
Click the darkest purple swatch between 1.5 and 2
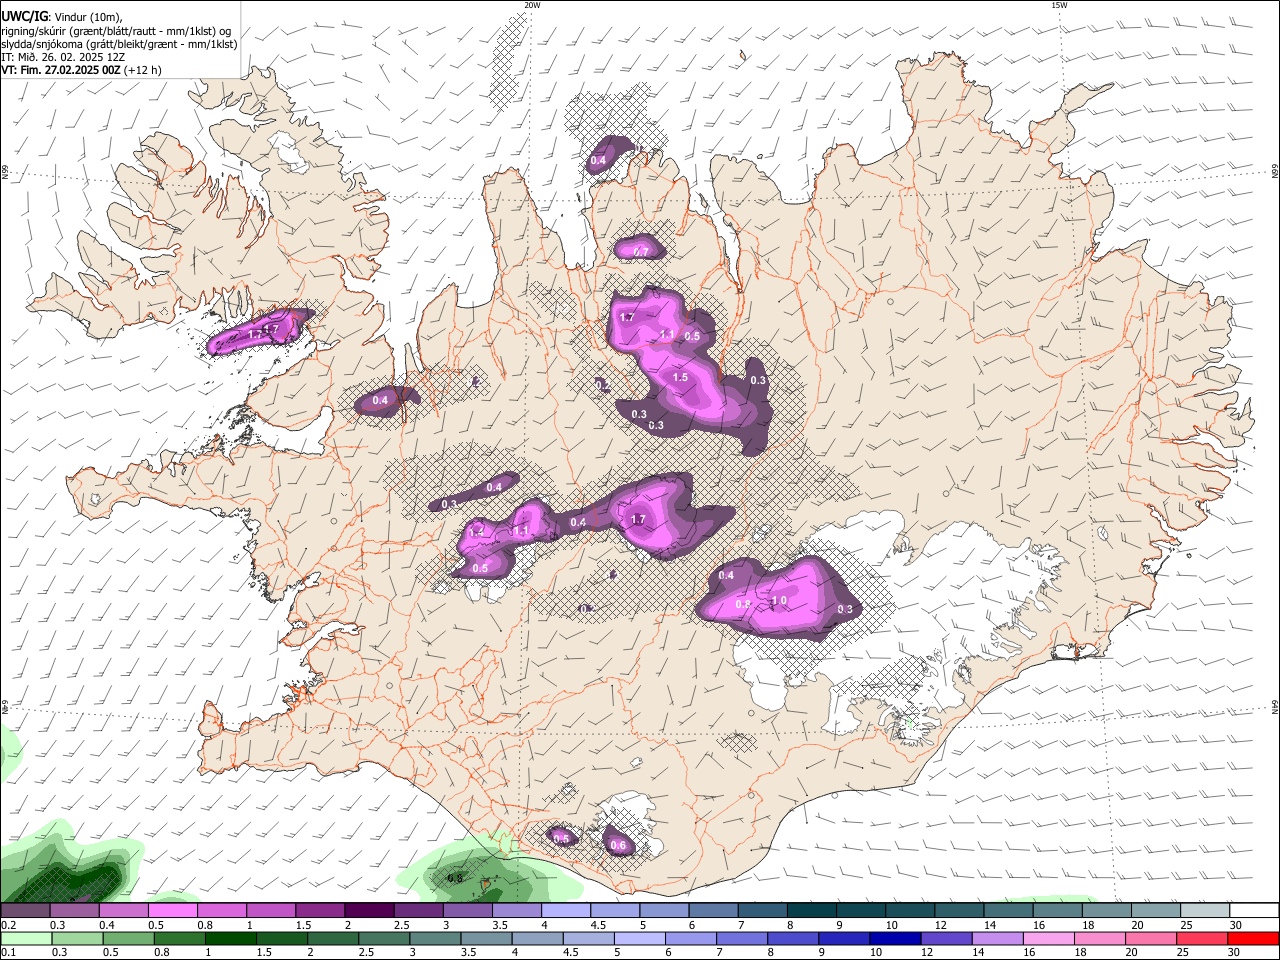(x=369, y=910)
